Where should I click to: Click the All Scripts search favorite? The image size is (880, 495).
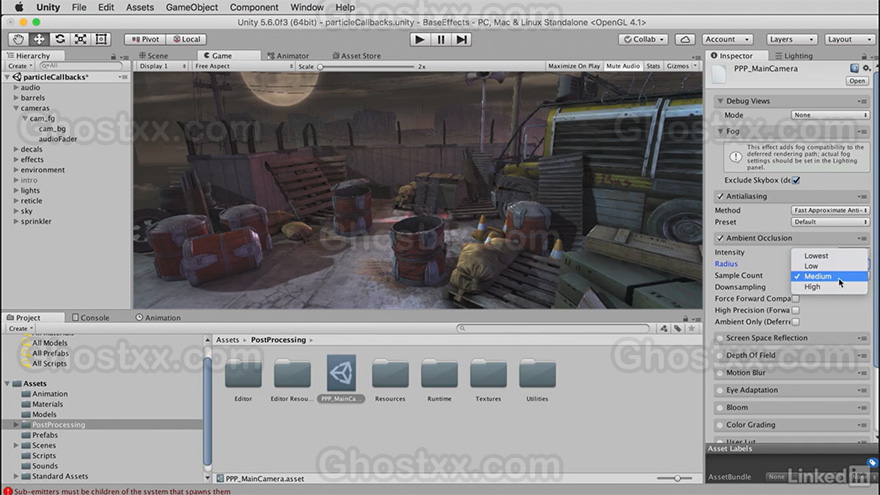pos(49,363)
